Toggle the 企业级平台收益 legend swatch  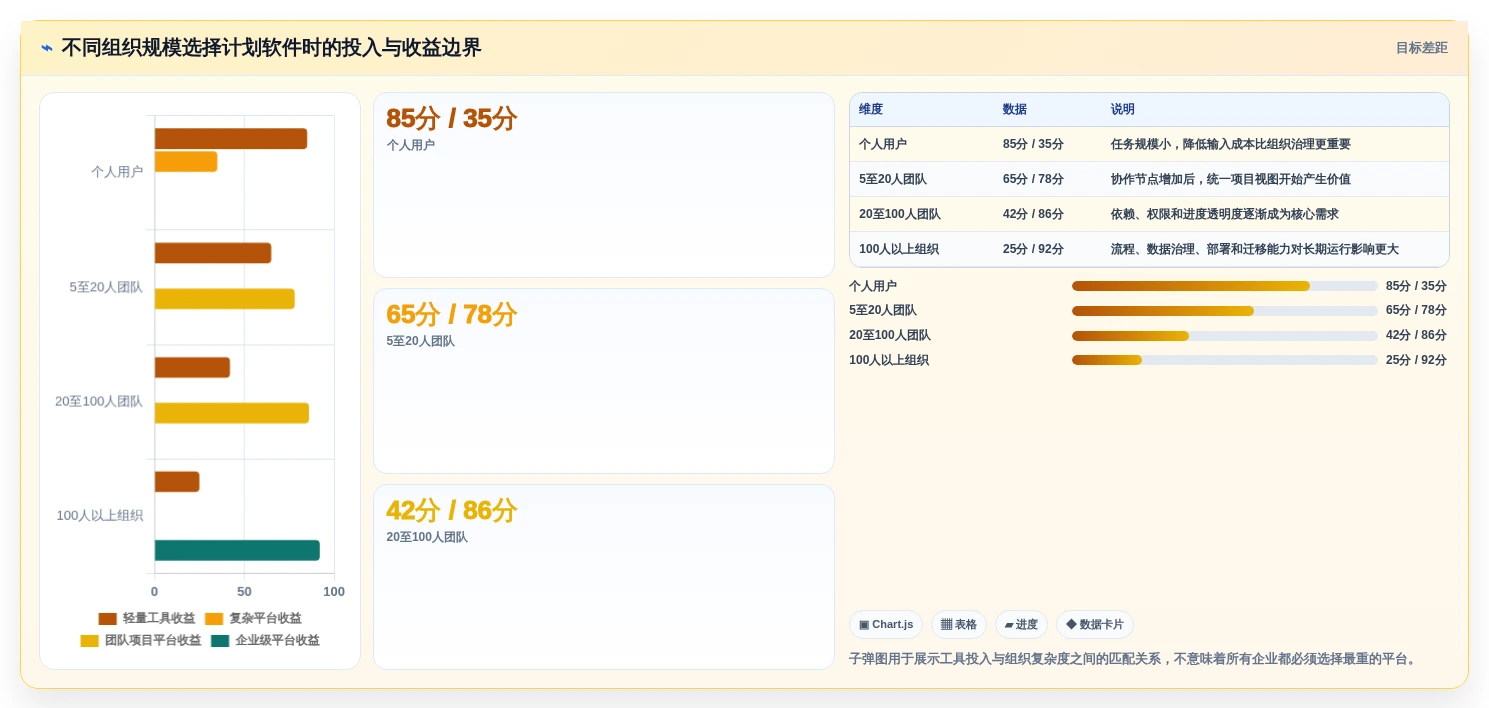pyautogui.click(x=220, y=641)
